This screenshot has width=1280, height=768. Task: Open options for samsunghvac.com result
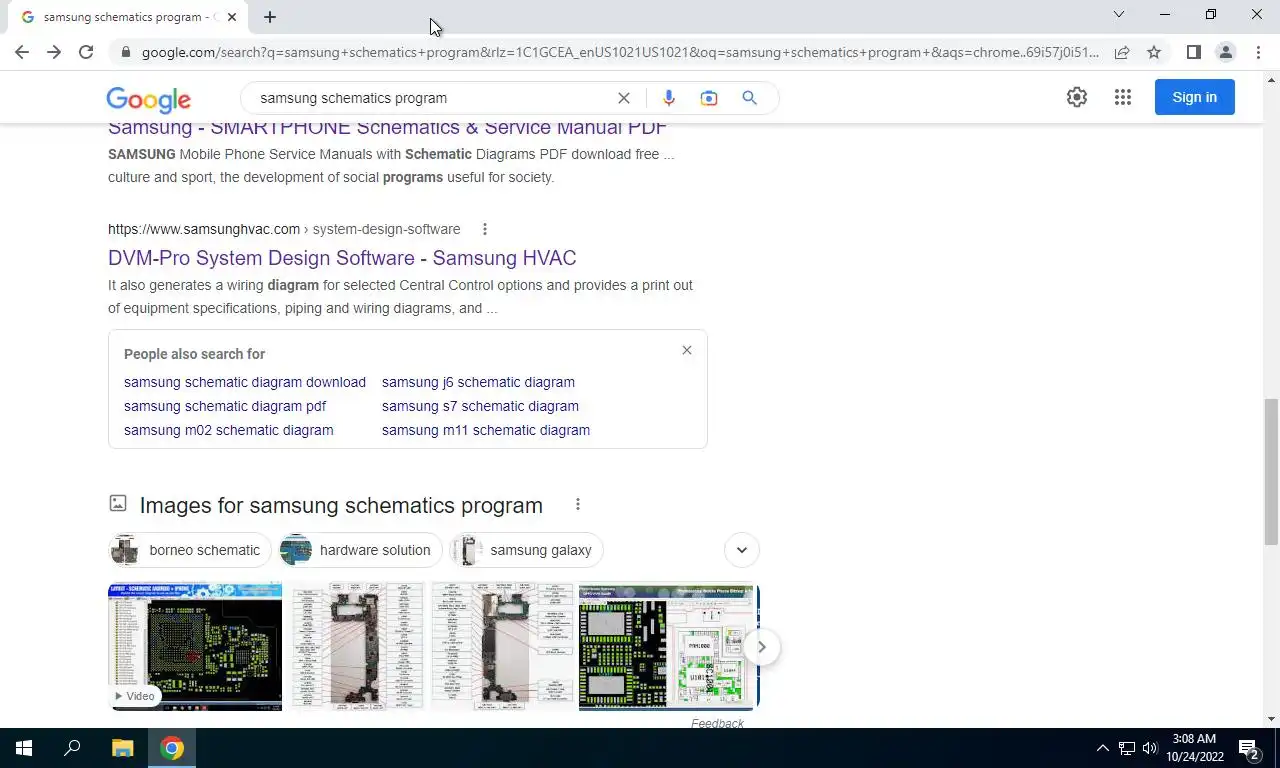coord(485,229)
